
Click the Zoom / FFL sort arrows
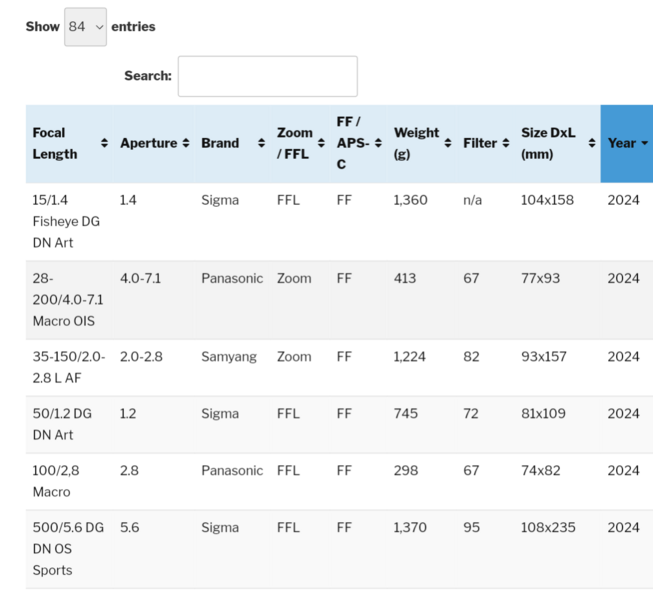tap(321, 144)
